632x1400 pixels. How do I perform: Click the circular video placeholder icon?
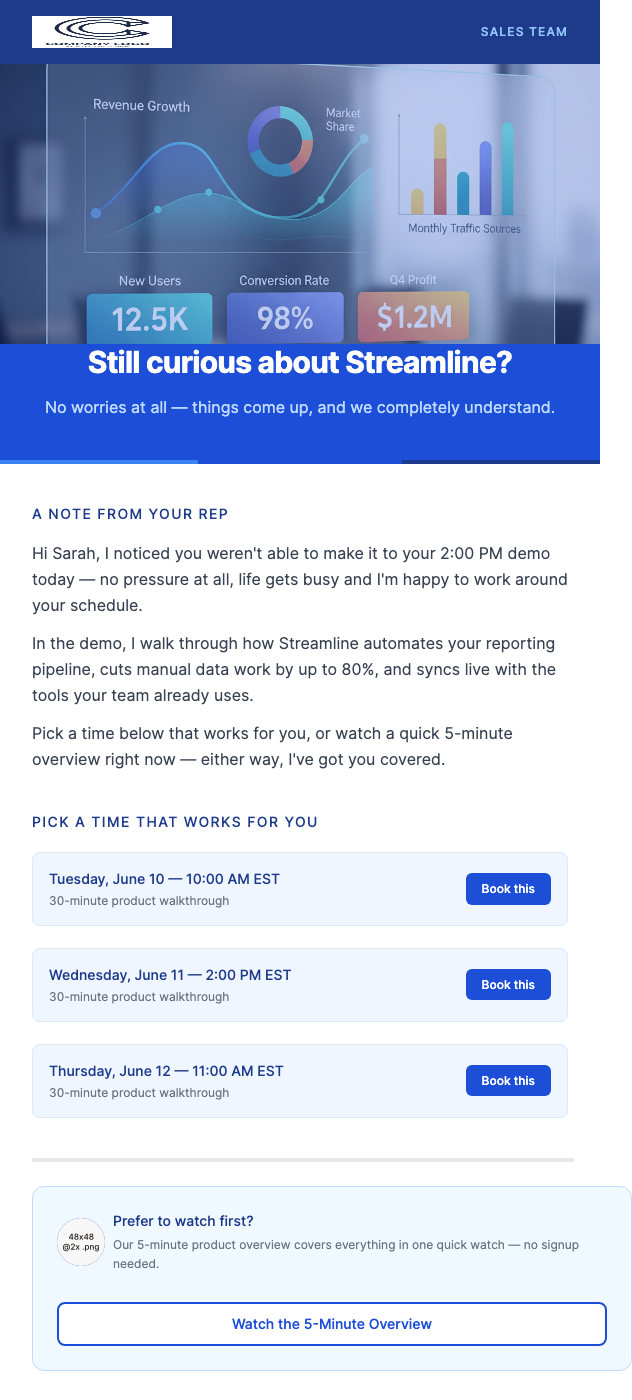pyautogui.click(x=80, y=1241)
